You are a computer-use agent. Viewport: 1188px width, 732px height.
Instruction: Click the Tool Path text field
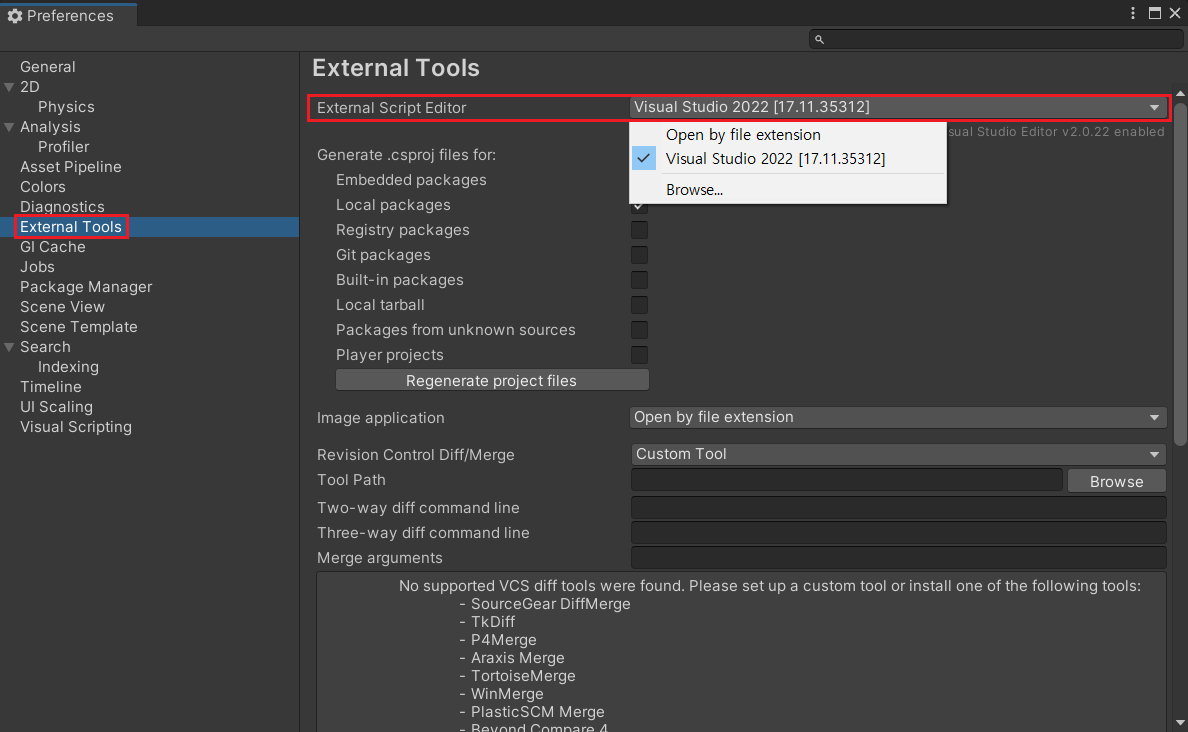[x=846, y=480]
